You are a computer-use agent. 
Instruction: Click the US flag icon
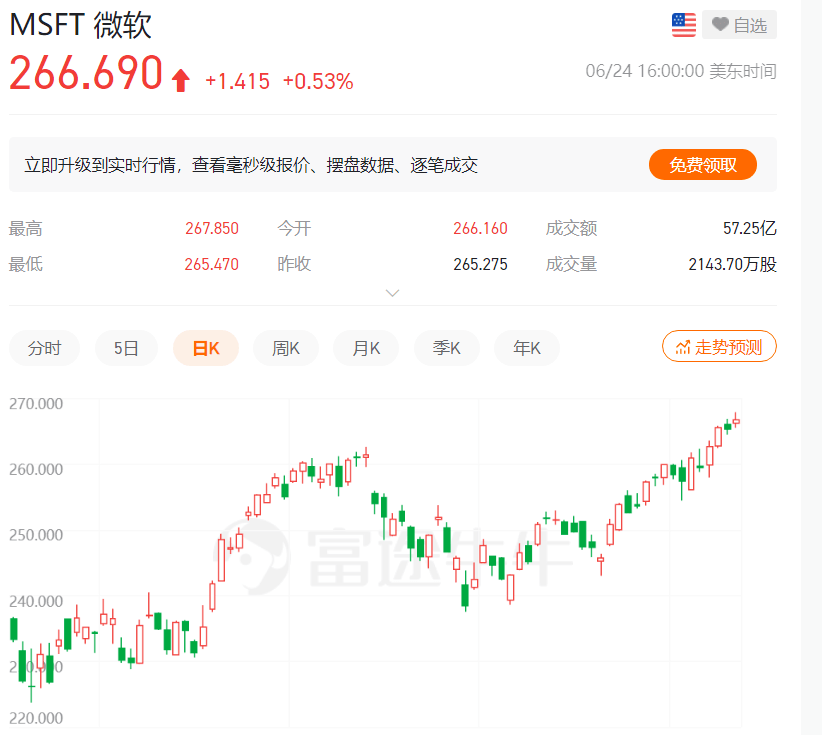(x=684, y=25)
